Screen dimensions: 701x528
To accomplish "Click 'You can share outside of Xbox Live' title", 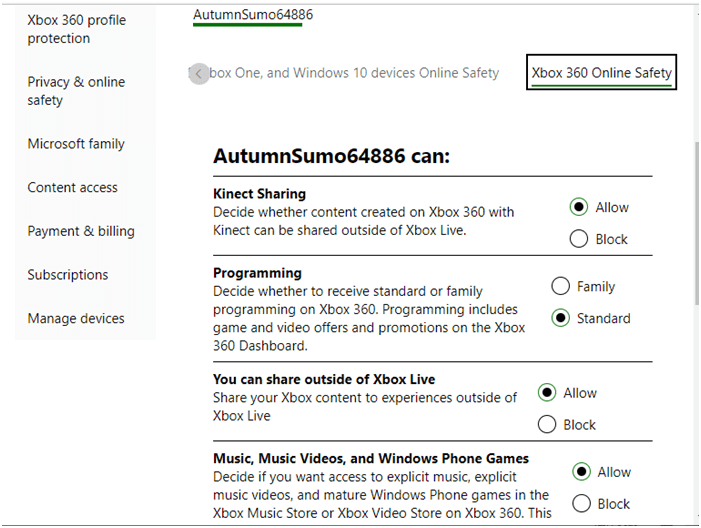I will (324, 379).
